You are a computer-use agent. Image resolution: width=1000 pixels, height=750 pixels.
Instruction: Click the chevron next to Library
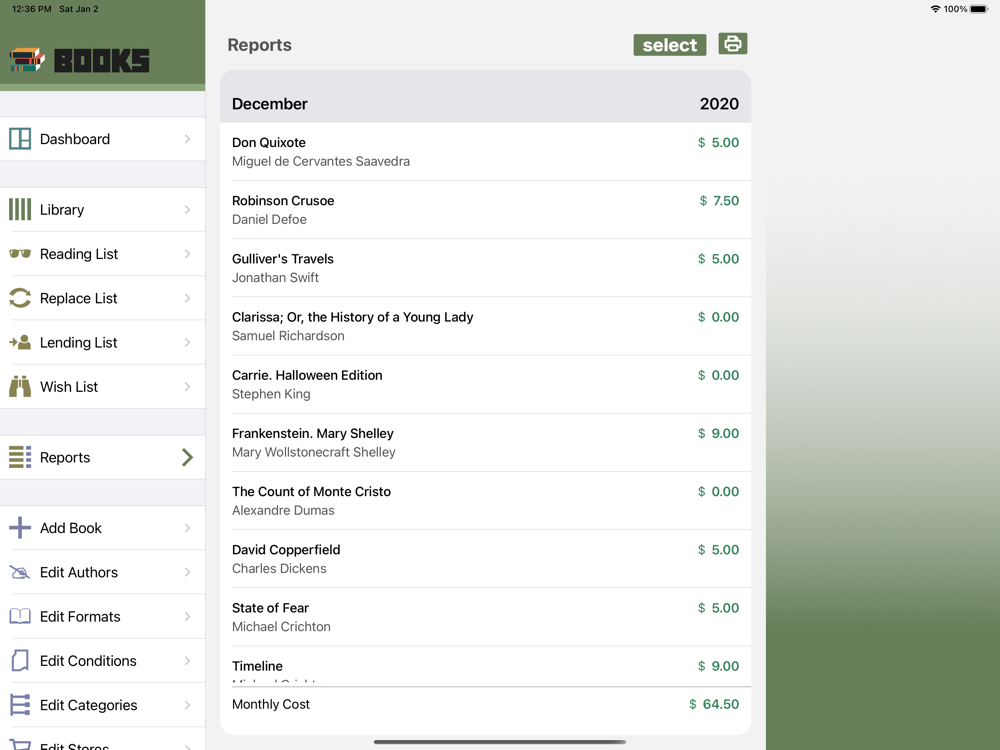(x=188, y=210)
